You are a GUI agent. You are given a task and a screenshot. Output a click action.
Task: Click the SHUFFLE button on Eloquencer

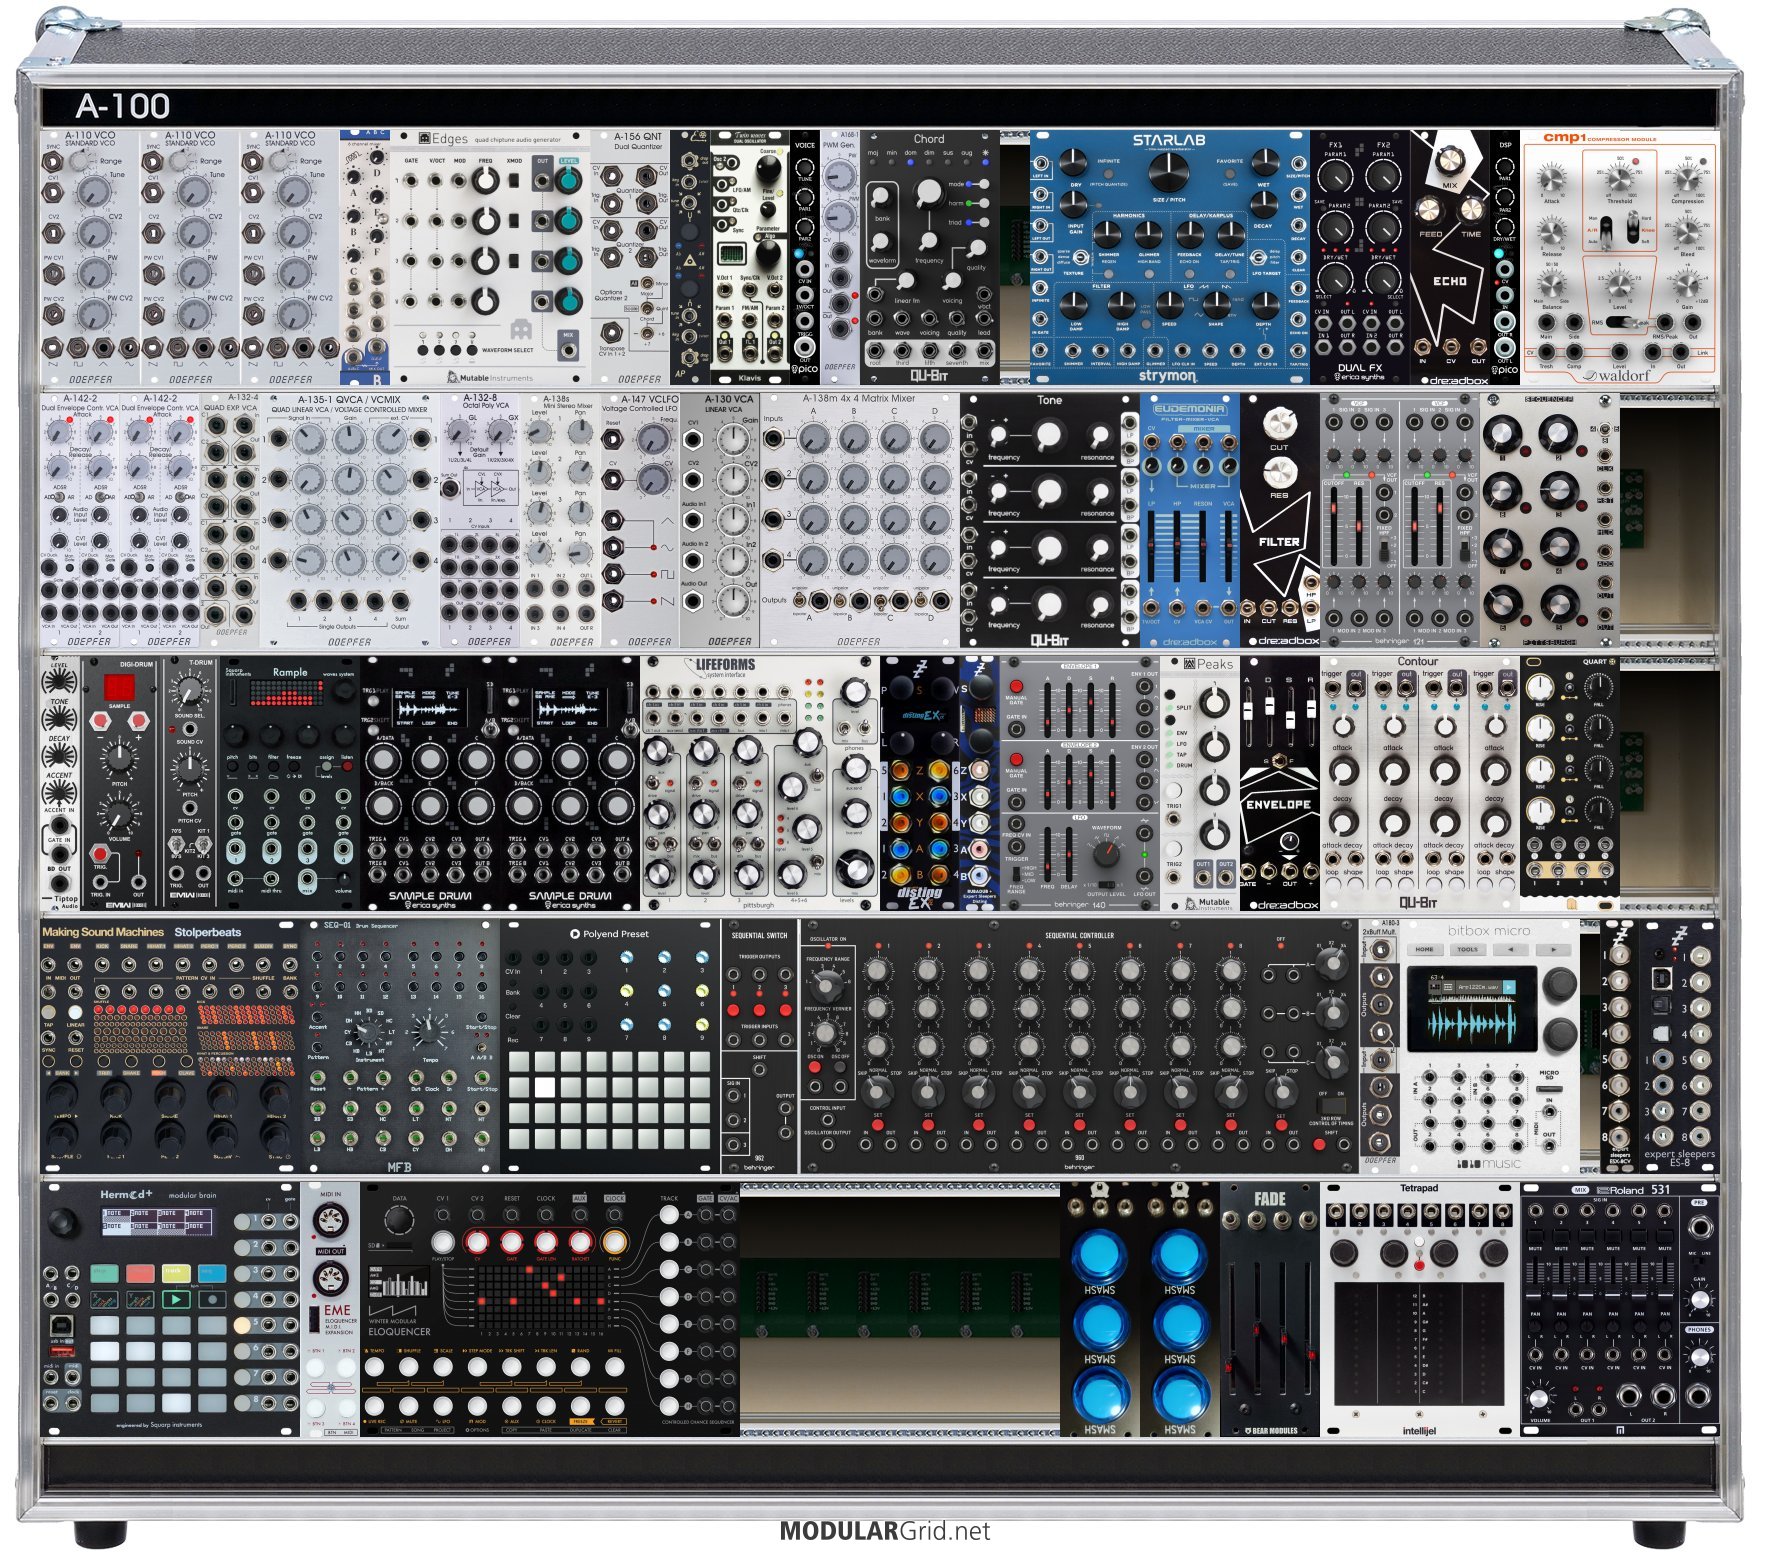[409, 1367]
